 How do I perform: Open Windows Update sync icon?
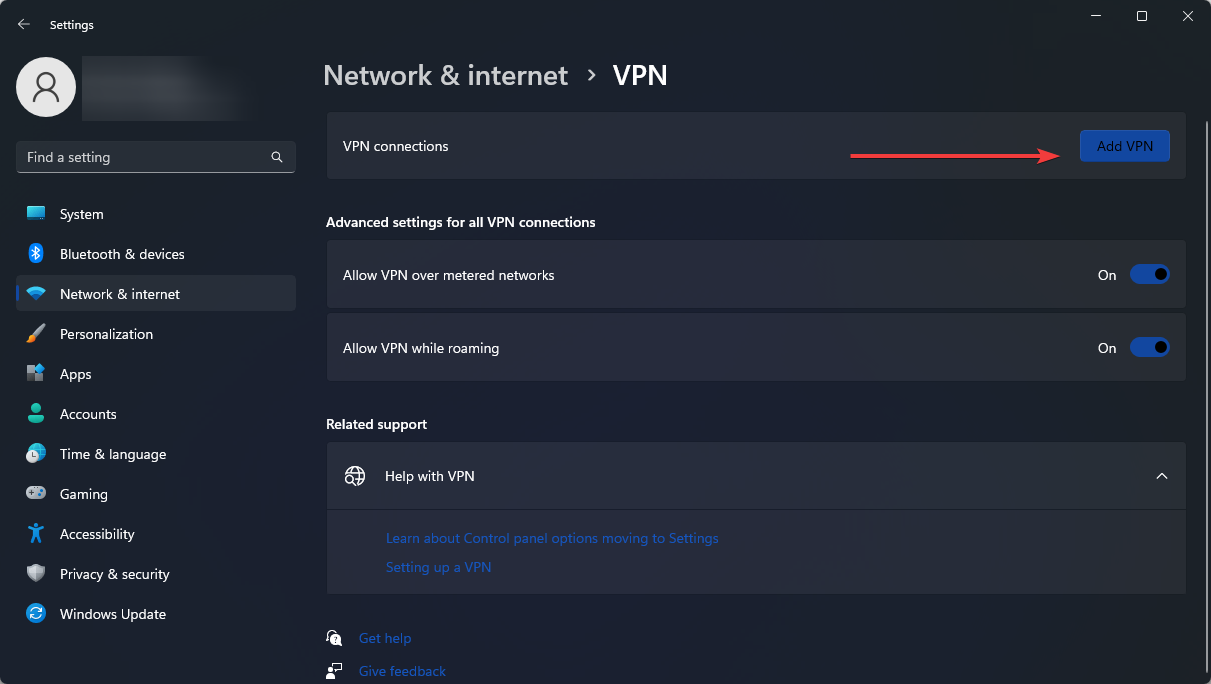(36, 614)
